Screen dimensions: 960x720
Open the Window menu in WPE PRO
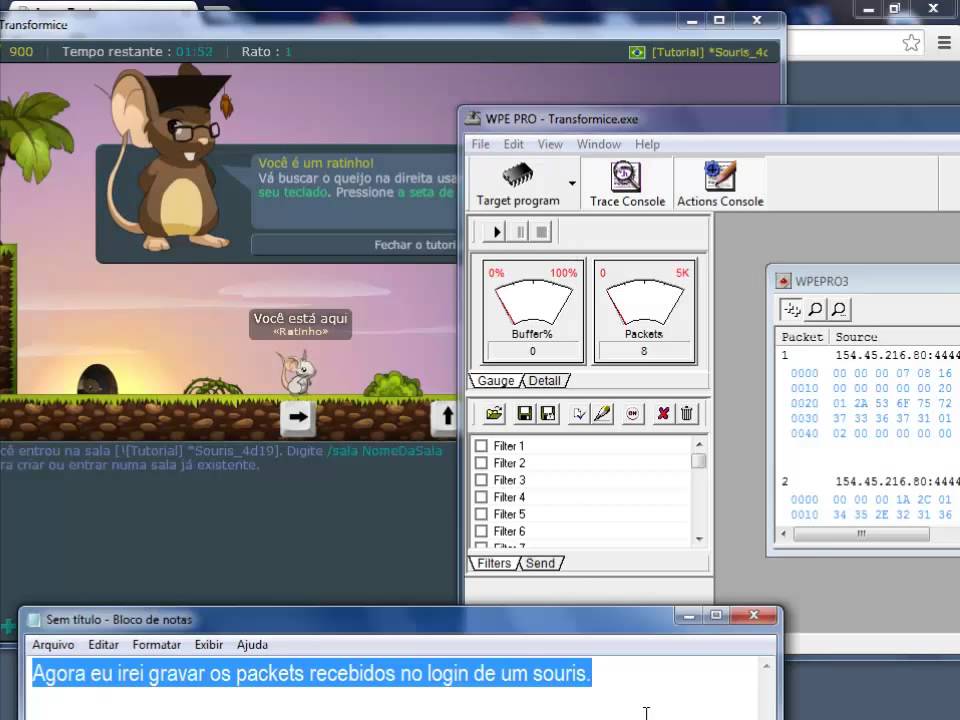click(x=599, y=144)
